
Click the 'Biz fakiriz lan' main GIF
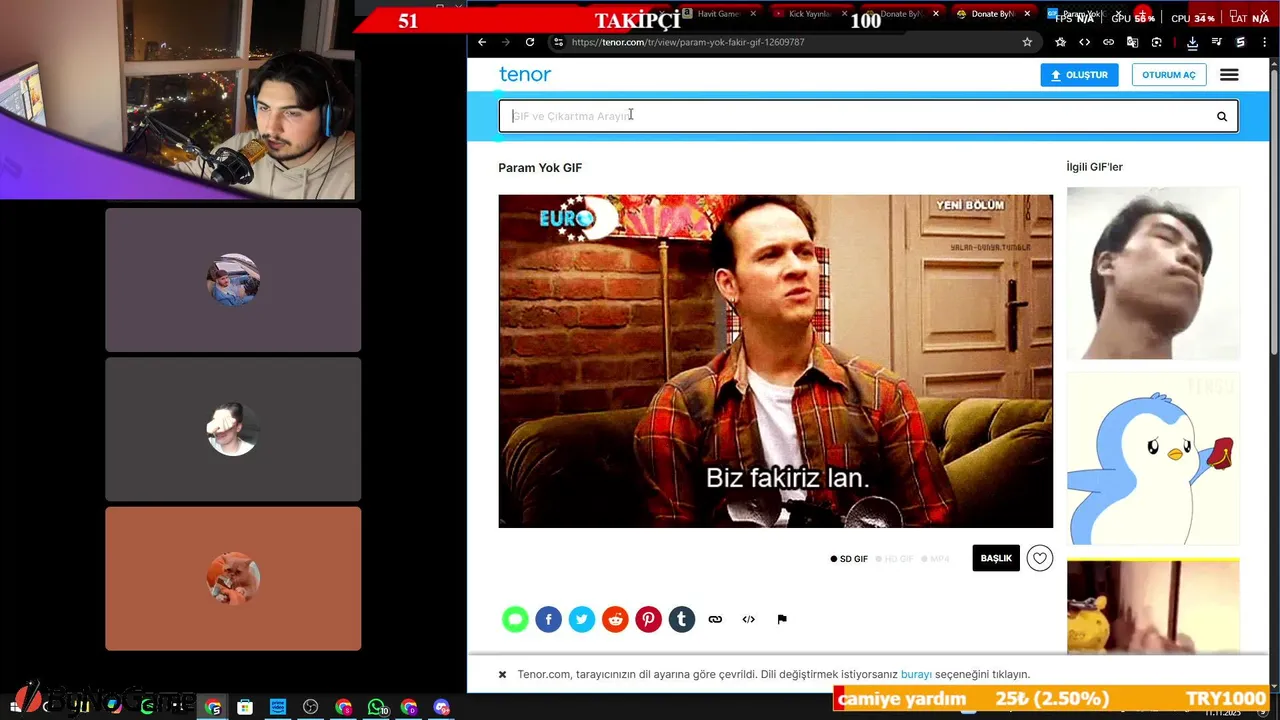pyautogui.click(x=776, y=361)
